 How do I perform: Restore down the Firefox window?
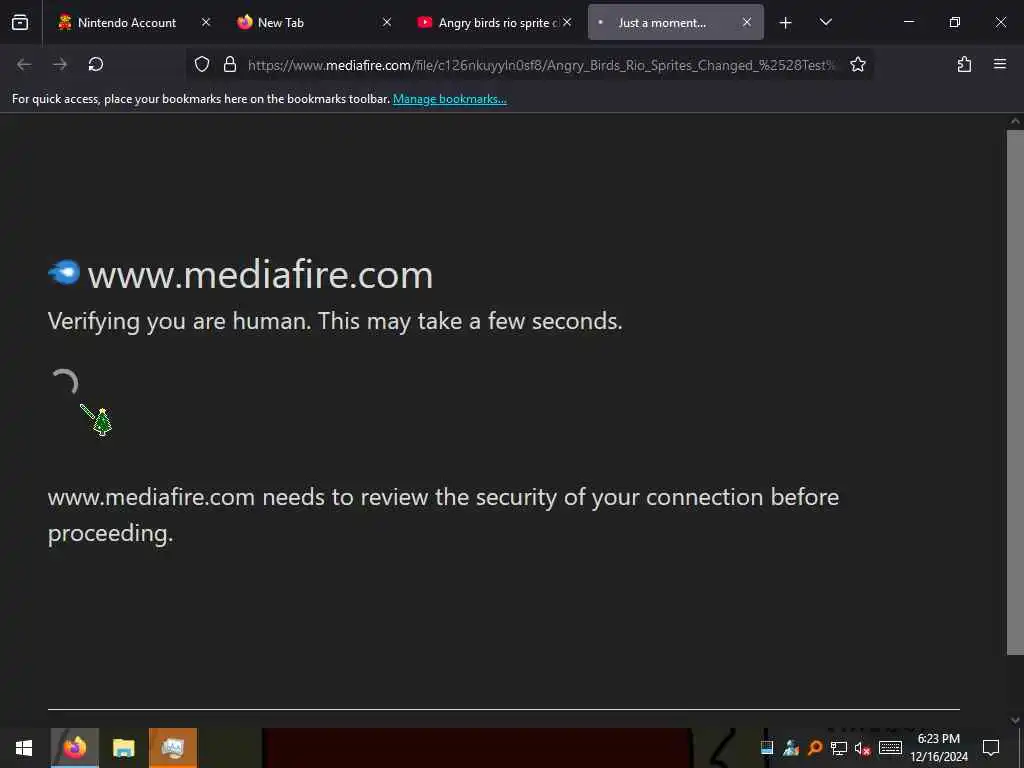point(955,22)
